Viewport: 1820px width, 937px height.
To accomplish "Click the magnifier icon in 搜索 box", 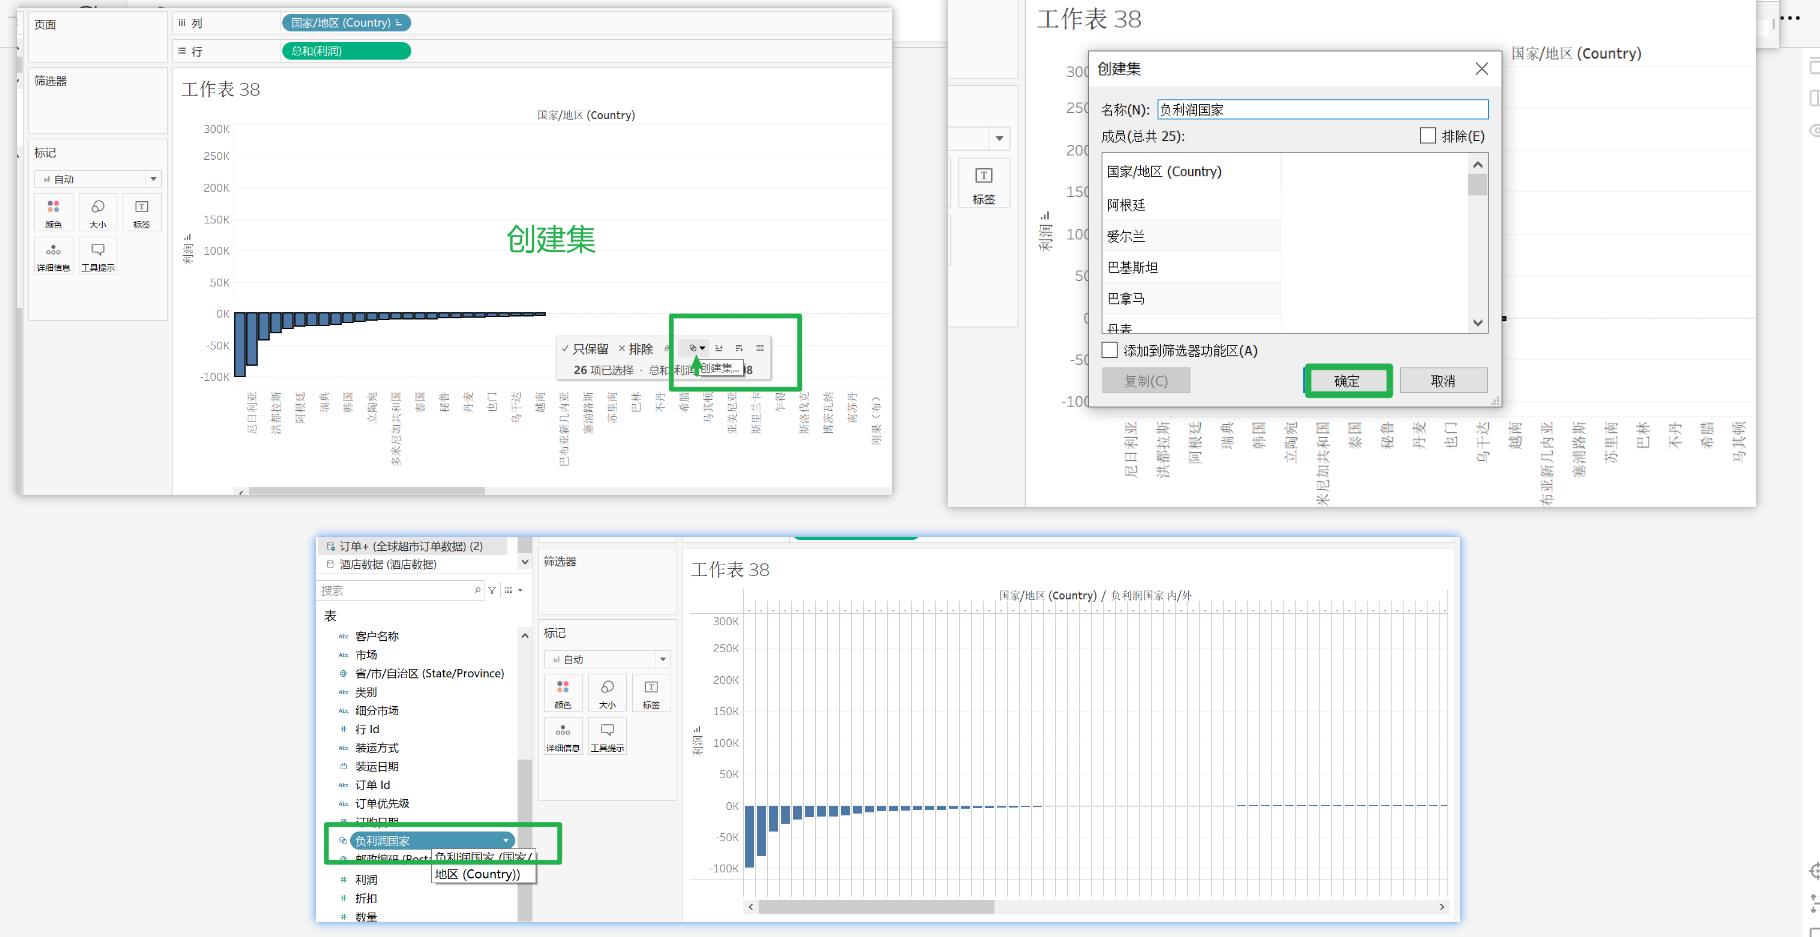I will tap(477, 591).
